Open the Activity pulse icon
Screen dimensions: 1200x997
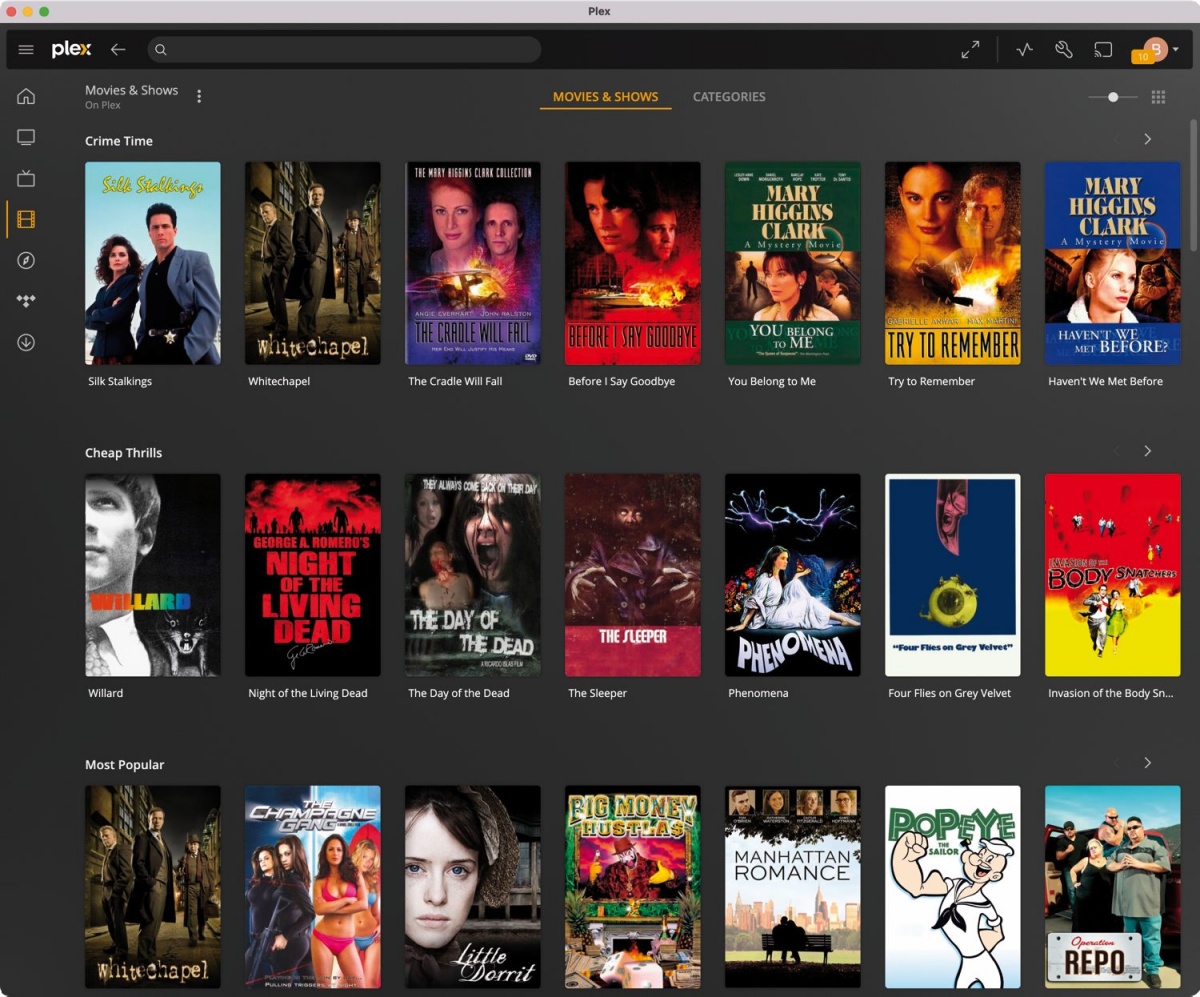pos(1024,49)
